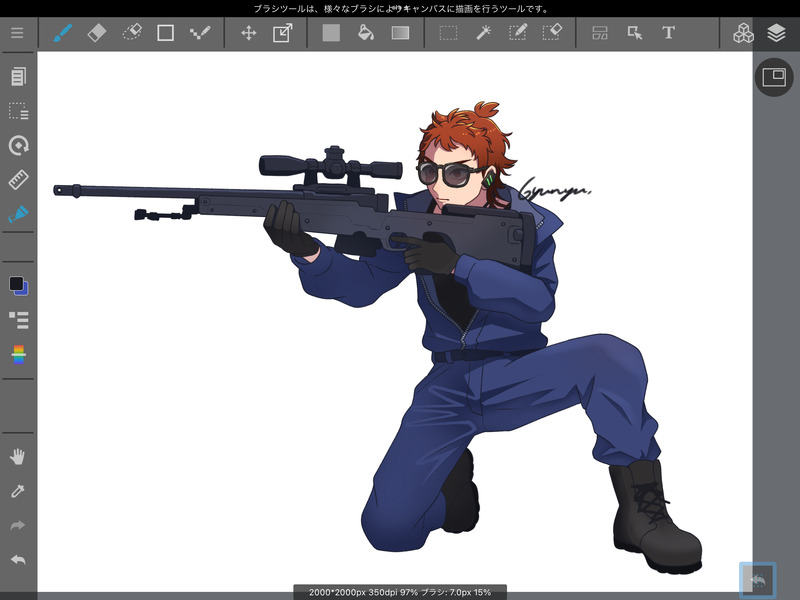Select the Magic Wand tool
The image size is (800, 600).
(x=483, y=33)
